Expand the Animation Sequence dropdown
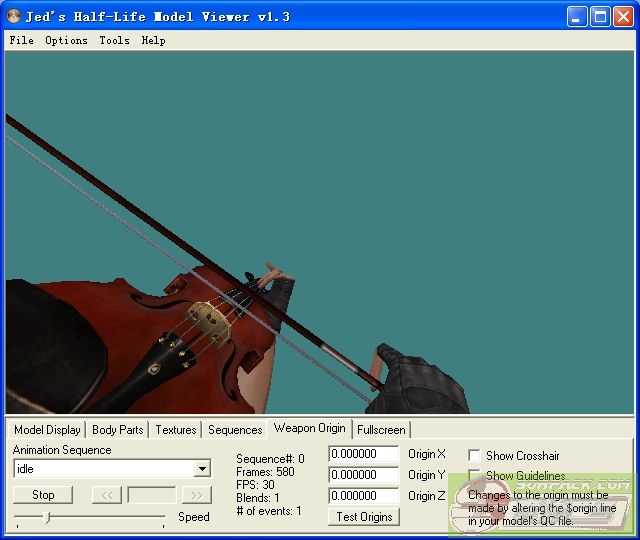This screenshot has width=640, height=540. click(x=203, y=469)
